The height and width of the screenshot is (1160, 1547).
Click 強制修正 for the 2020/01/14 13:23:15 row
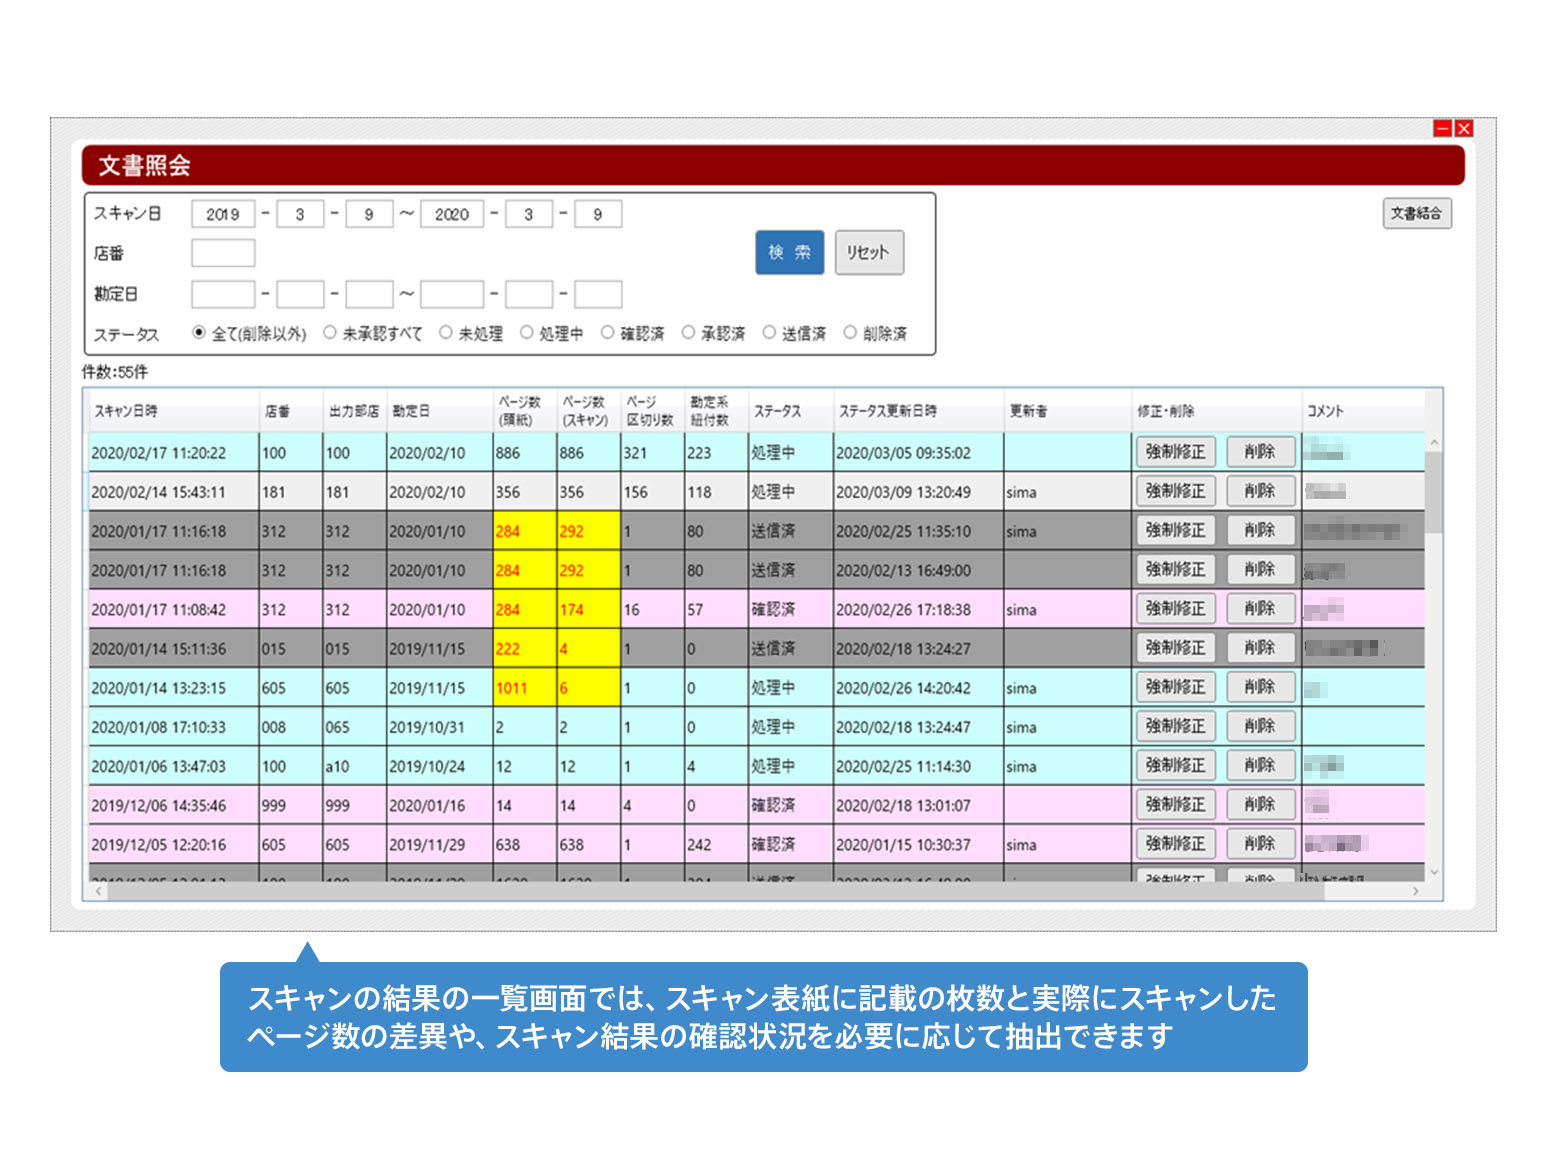pyautogui.click(x=1175, y=687)
